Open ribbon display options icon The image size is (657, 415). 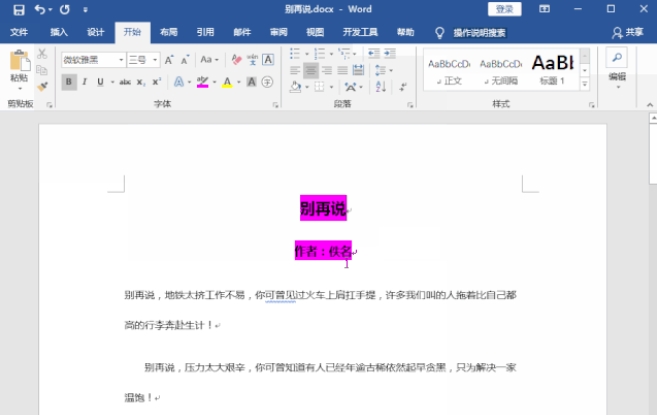544,9
